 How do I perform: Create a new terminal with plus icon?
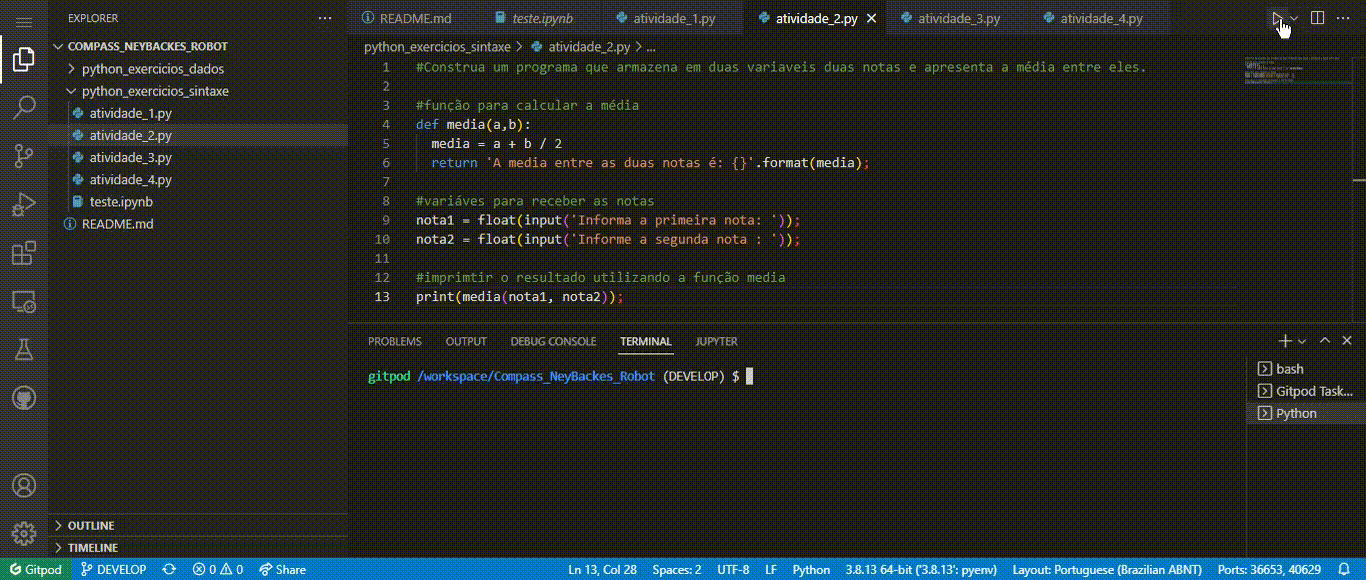(x=1285, y=341)
